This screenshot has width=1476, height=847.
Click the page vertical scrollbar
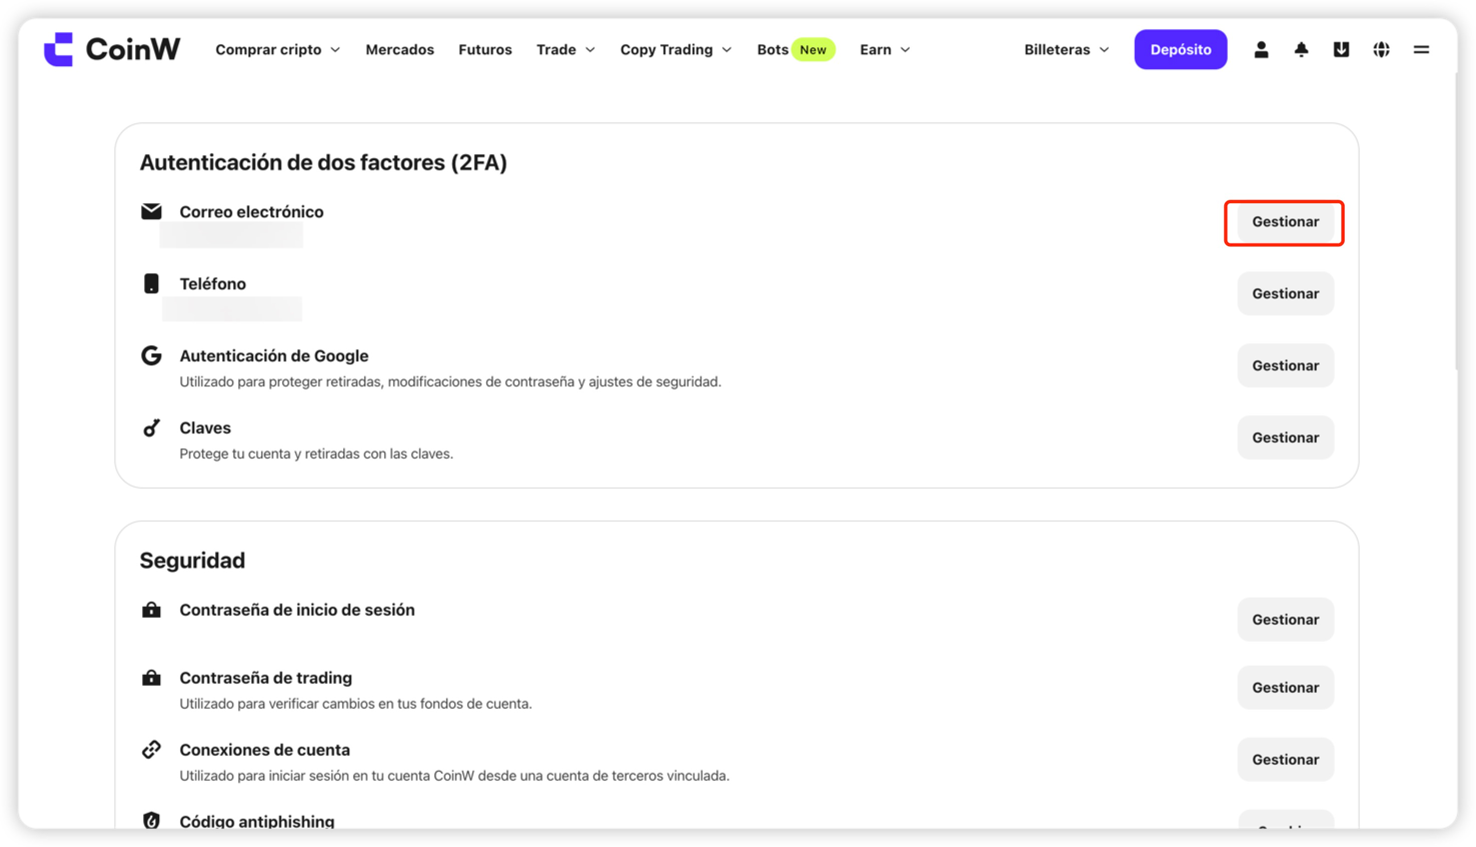[x=1458, y=220]
